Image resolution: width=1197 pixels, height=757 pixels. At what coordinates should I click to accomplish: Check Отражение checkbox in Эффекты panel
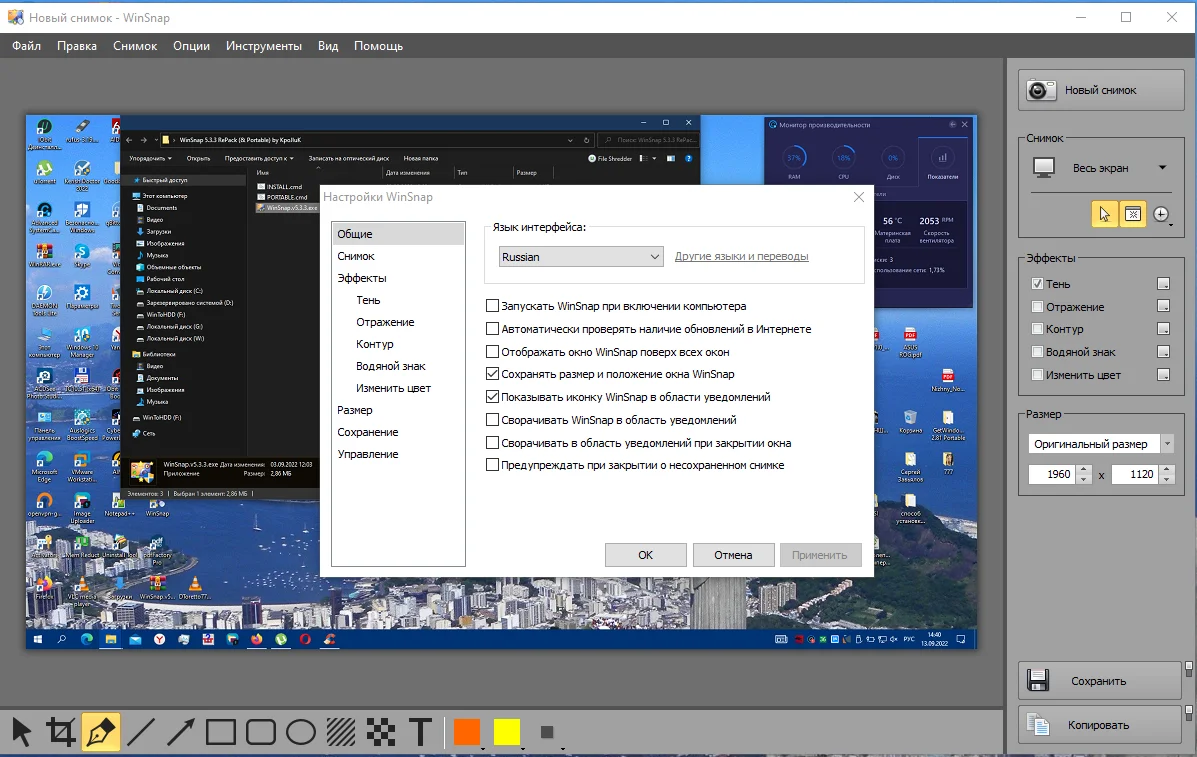pos(1037,307)
